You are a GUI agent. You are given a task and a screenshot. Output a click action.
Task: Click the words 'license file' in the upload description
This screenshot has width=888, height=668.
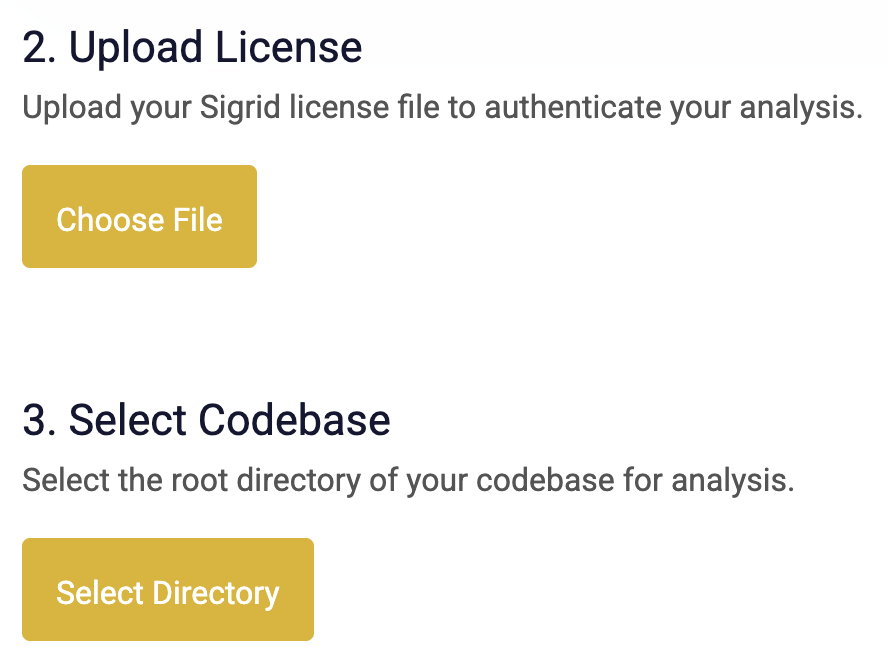coord(365,108)
